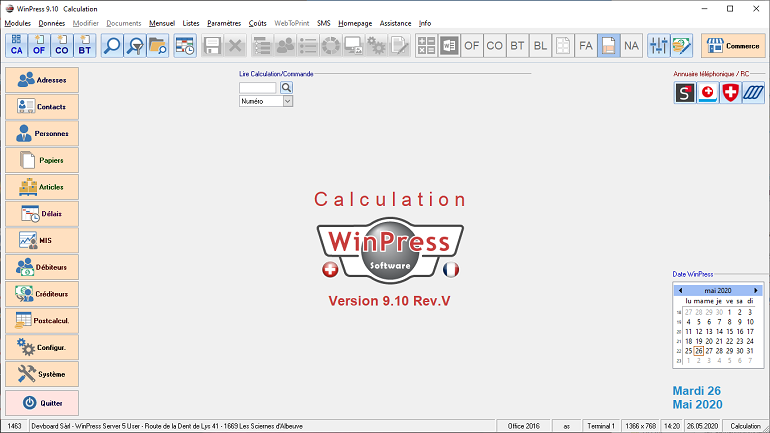Open the Système module
The height and width of the screenshot is (433, 770).
(x=42, y=374)
